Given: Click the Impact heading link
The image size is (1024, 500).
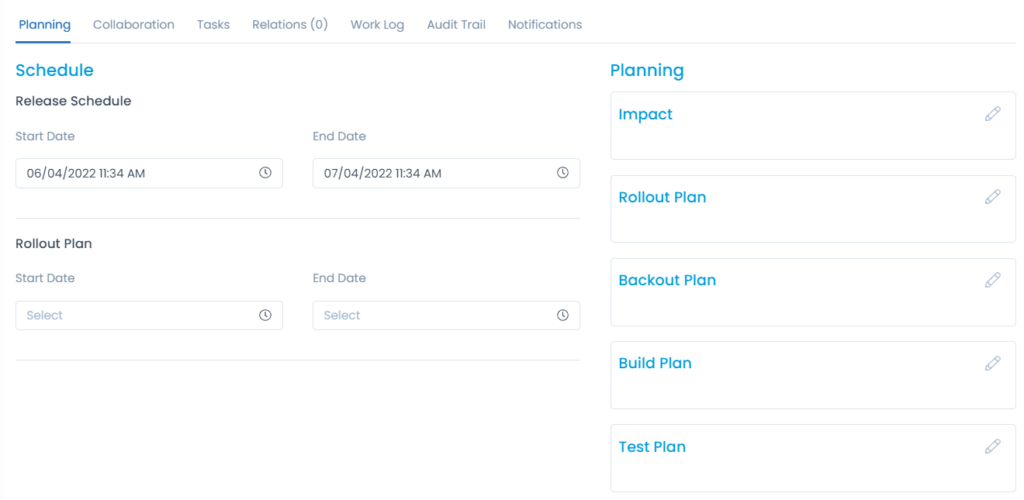Looking at the screenshot, I should (x=645, y=114).
